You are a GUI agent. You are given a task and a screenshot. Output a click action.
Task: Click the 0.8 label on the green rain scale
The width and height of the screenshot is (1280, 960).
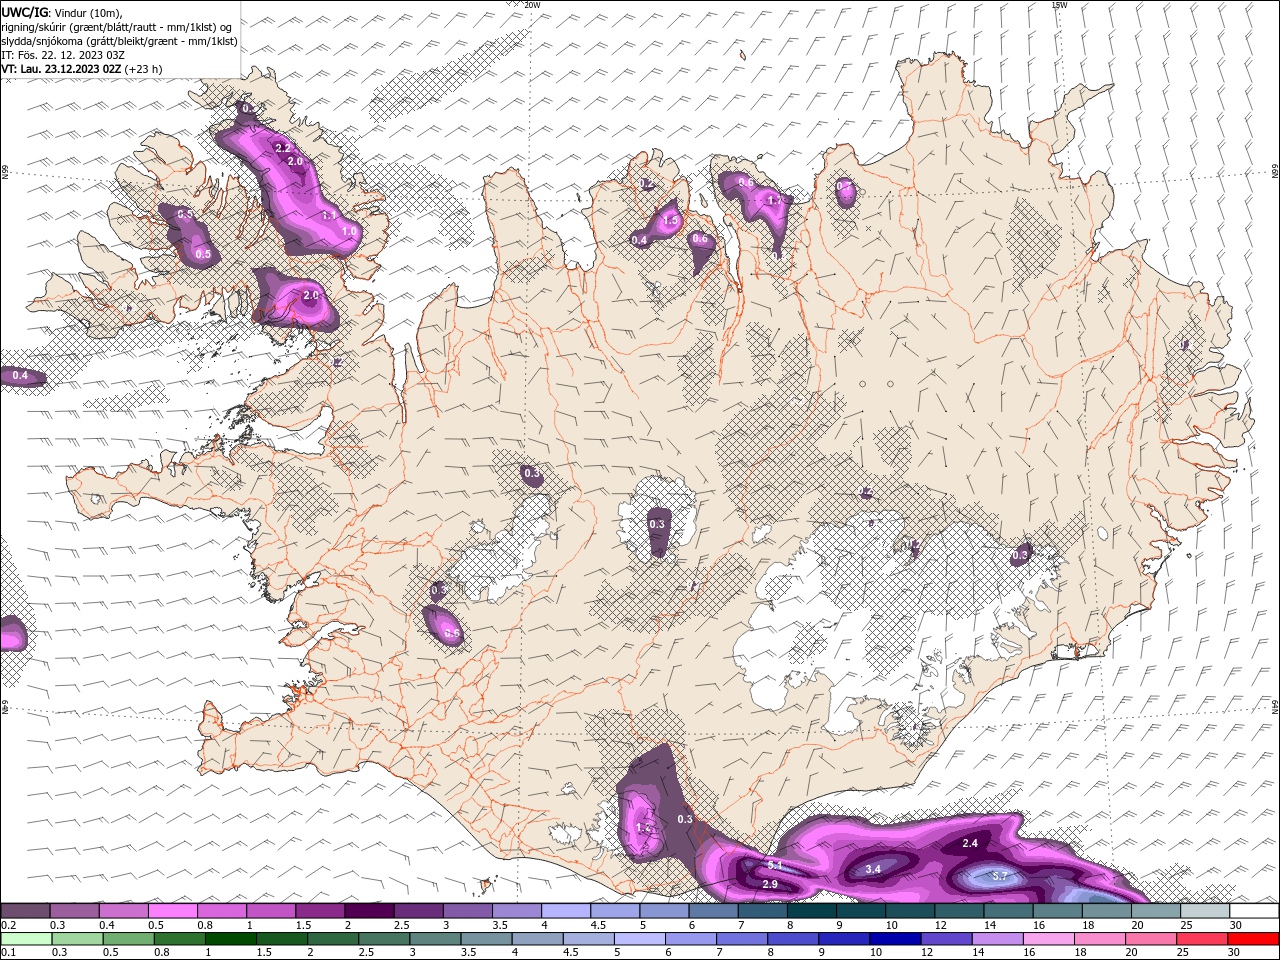pyautogui.click(x=162, y=953)
